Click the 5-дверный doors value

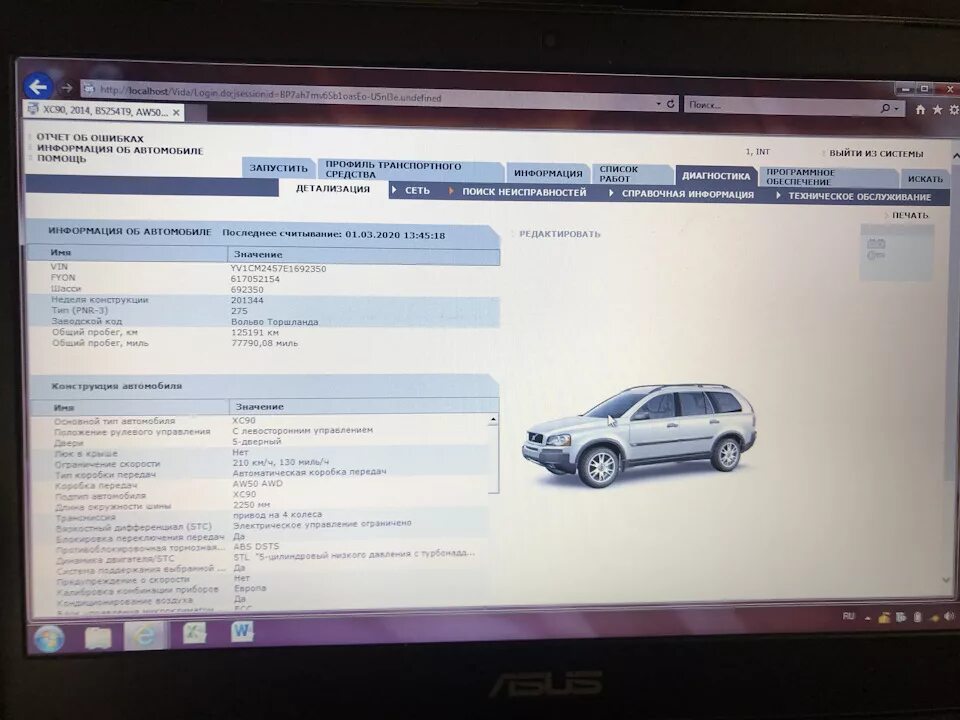tap(257, 441)
